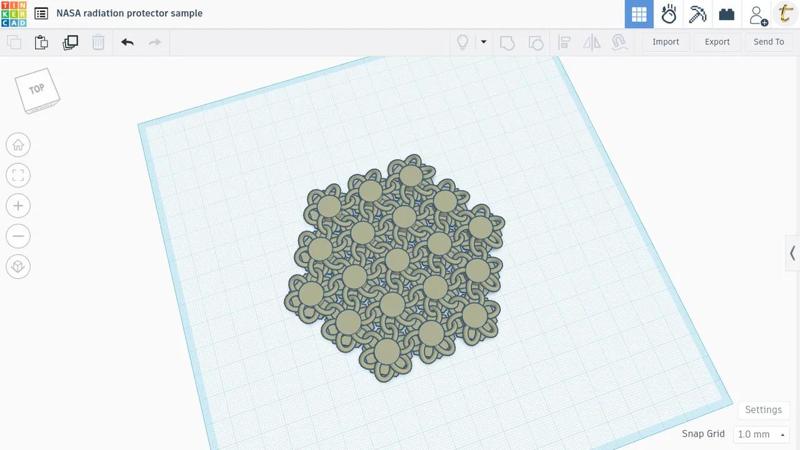Invite people with add-user icon

click(758, 15)
